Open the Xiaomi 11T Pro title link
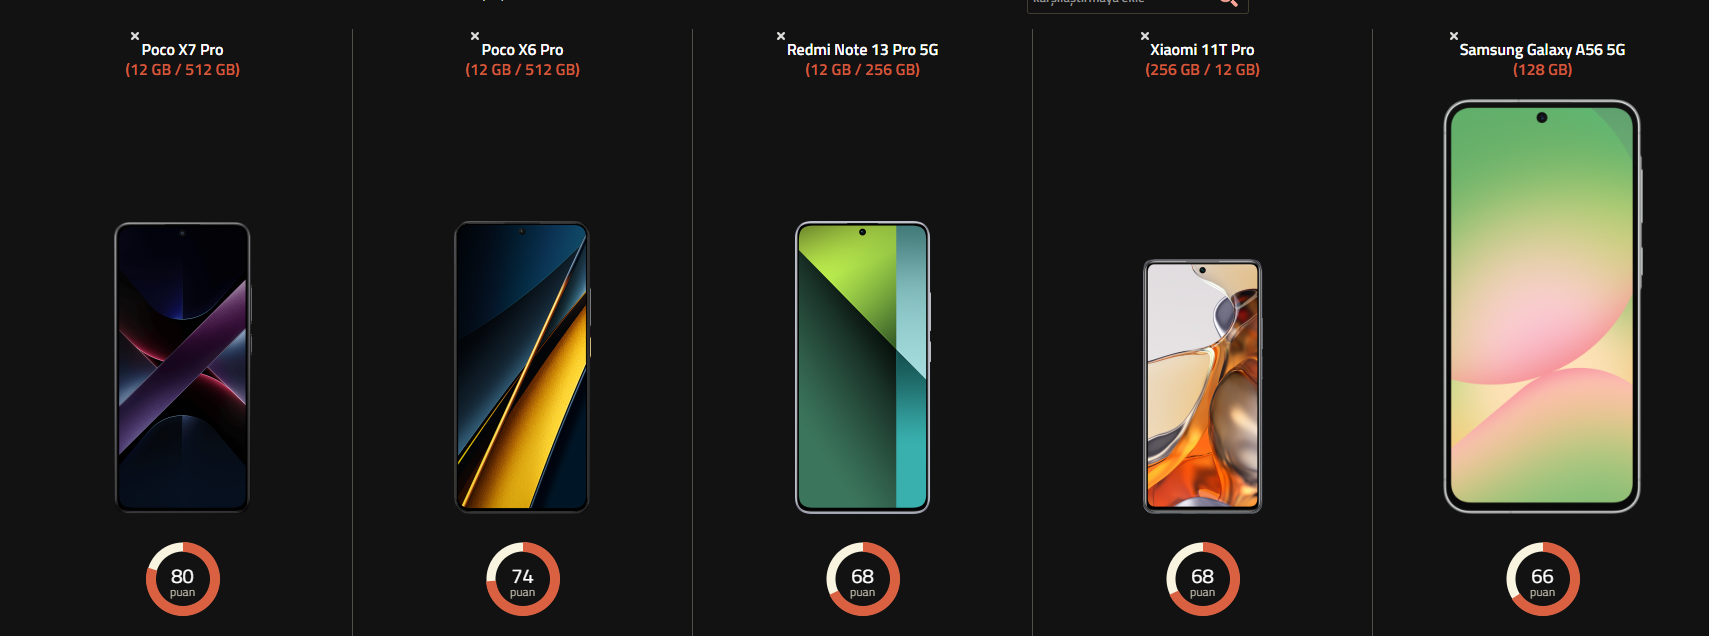1709x636 pixels. (1202, 50)
